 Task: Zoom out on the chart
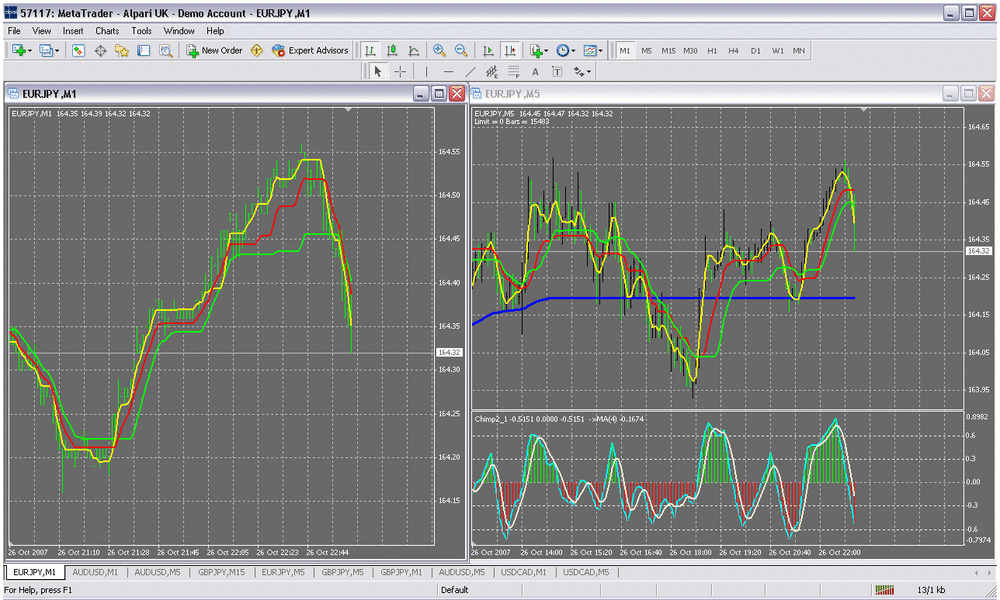(x=461, y=50)
